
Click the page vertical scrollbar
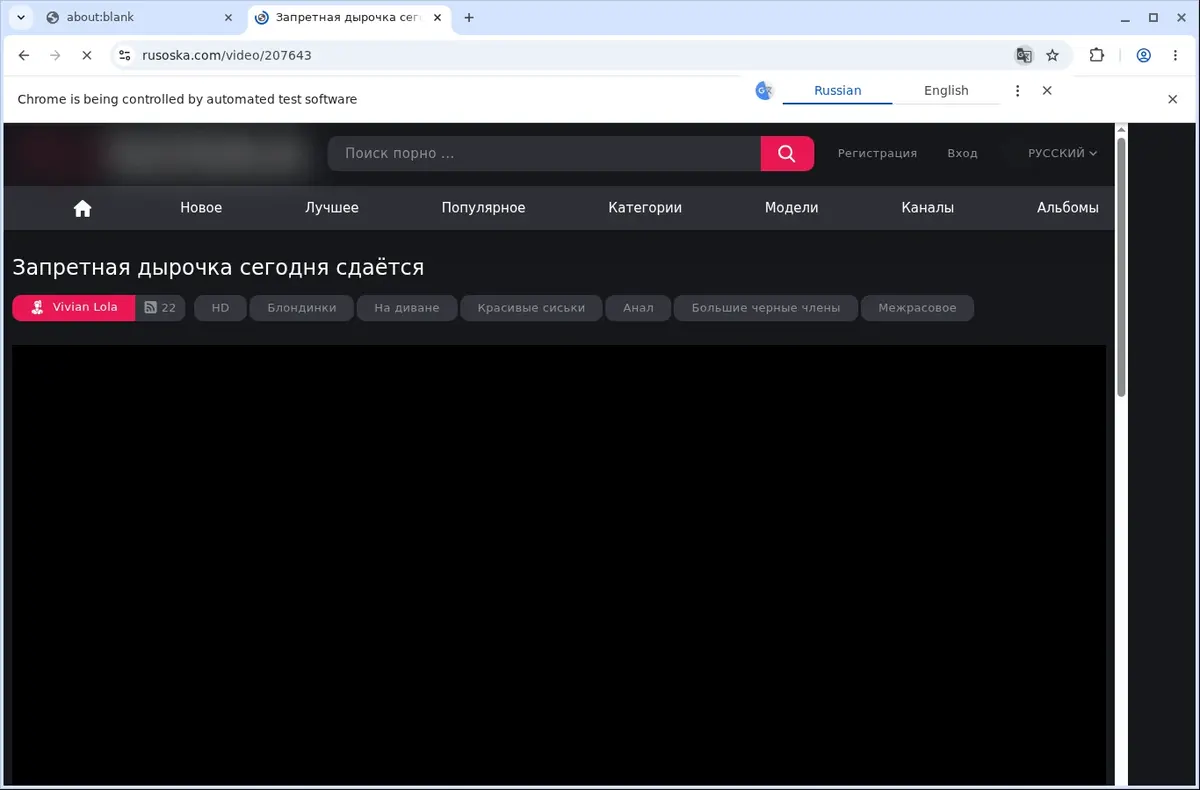[1121, 268]
